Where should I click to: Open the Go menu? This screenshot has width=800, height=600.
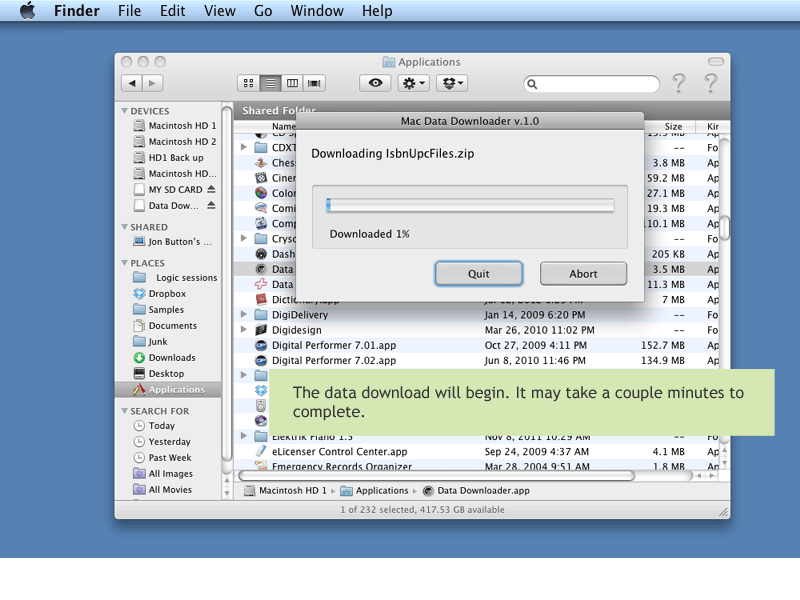pos(263,11)
